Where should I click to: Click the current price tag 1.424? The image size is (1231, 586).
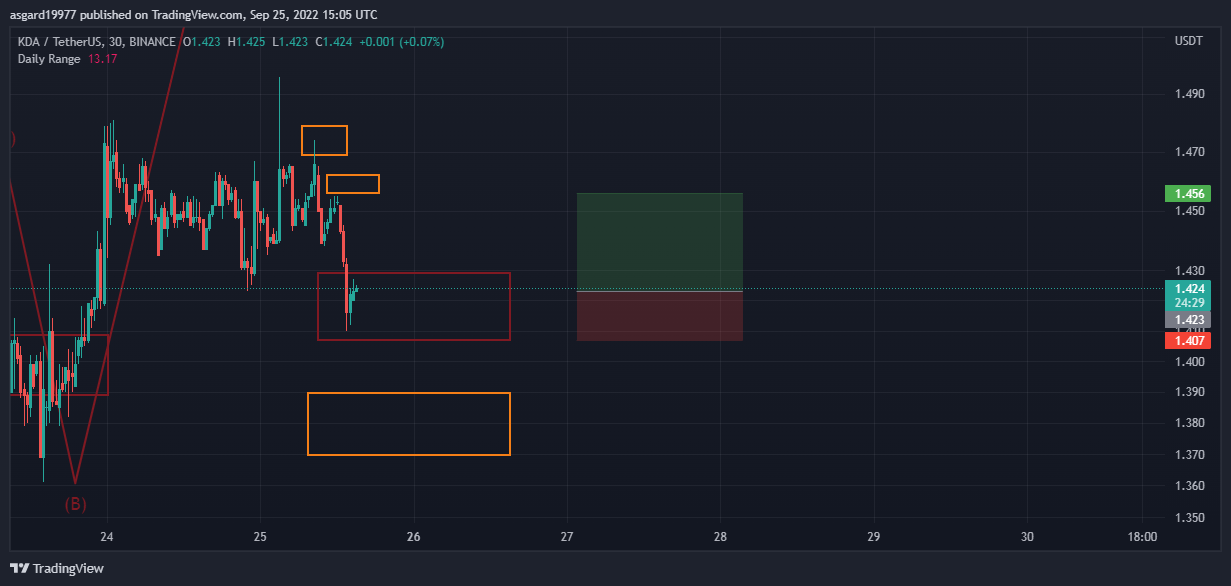(x=1188, y=289)
